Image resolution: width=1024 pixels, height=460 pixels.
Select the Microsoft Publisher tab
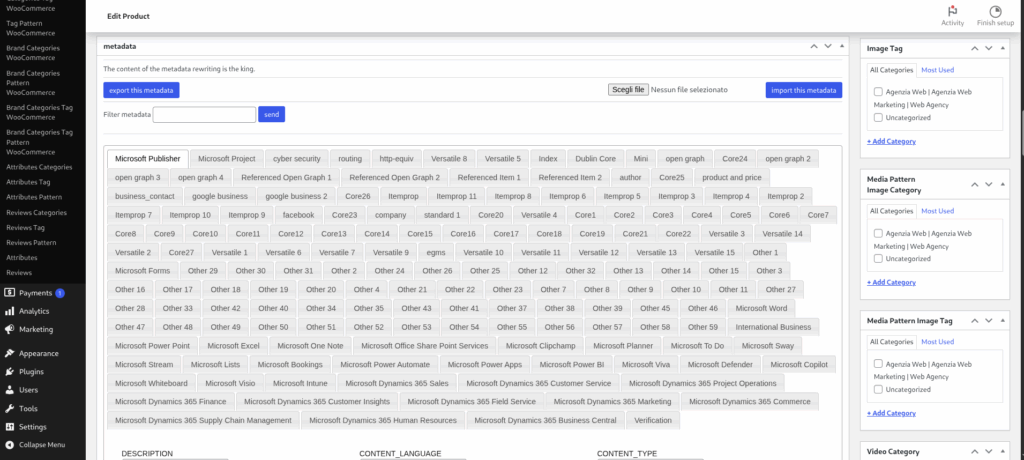(x=148, y=159)
